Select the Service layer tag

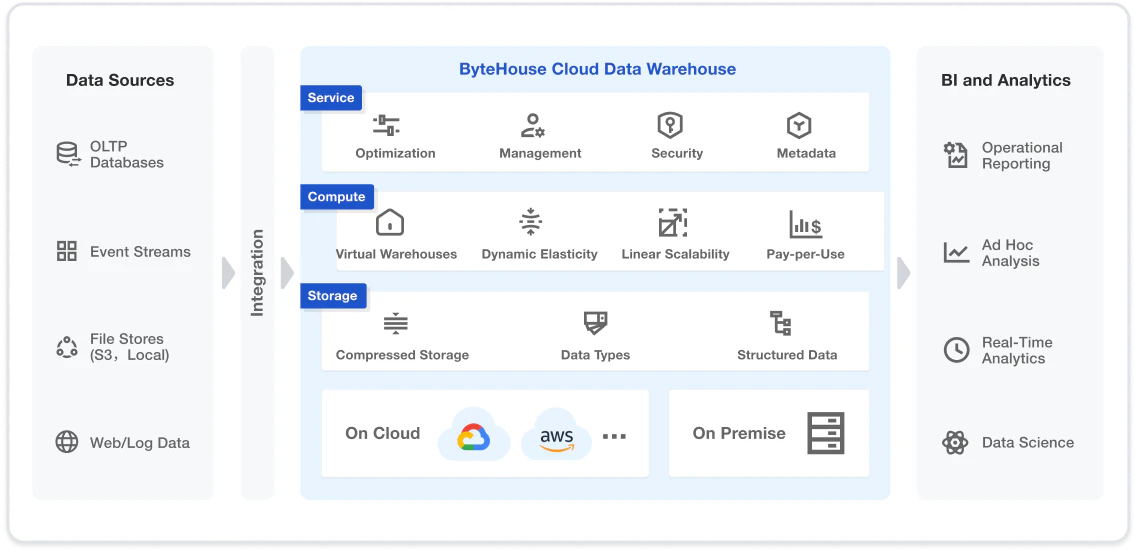tap(331, 98)
